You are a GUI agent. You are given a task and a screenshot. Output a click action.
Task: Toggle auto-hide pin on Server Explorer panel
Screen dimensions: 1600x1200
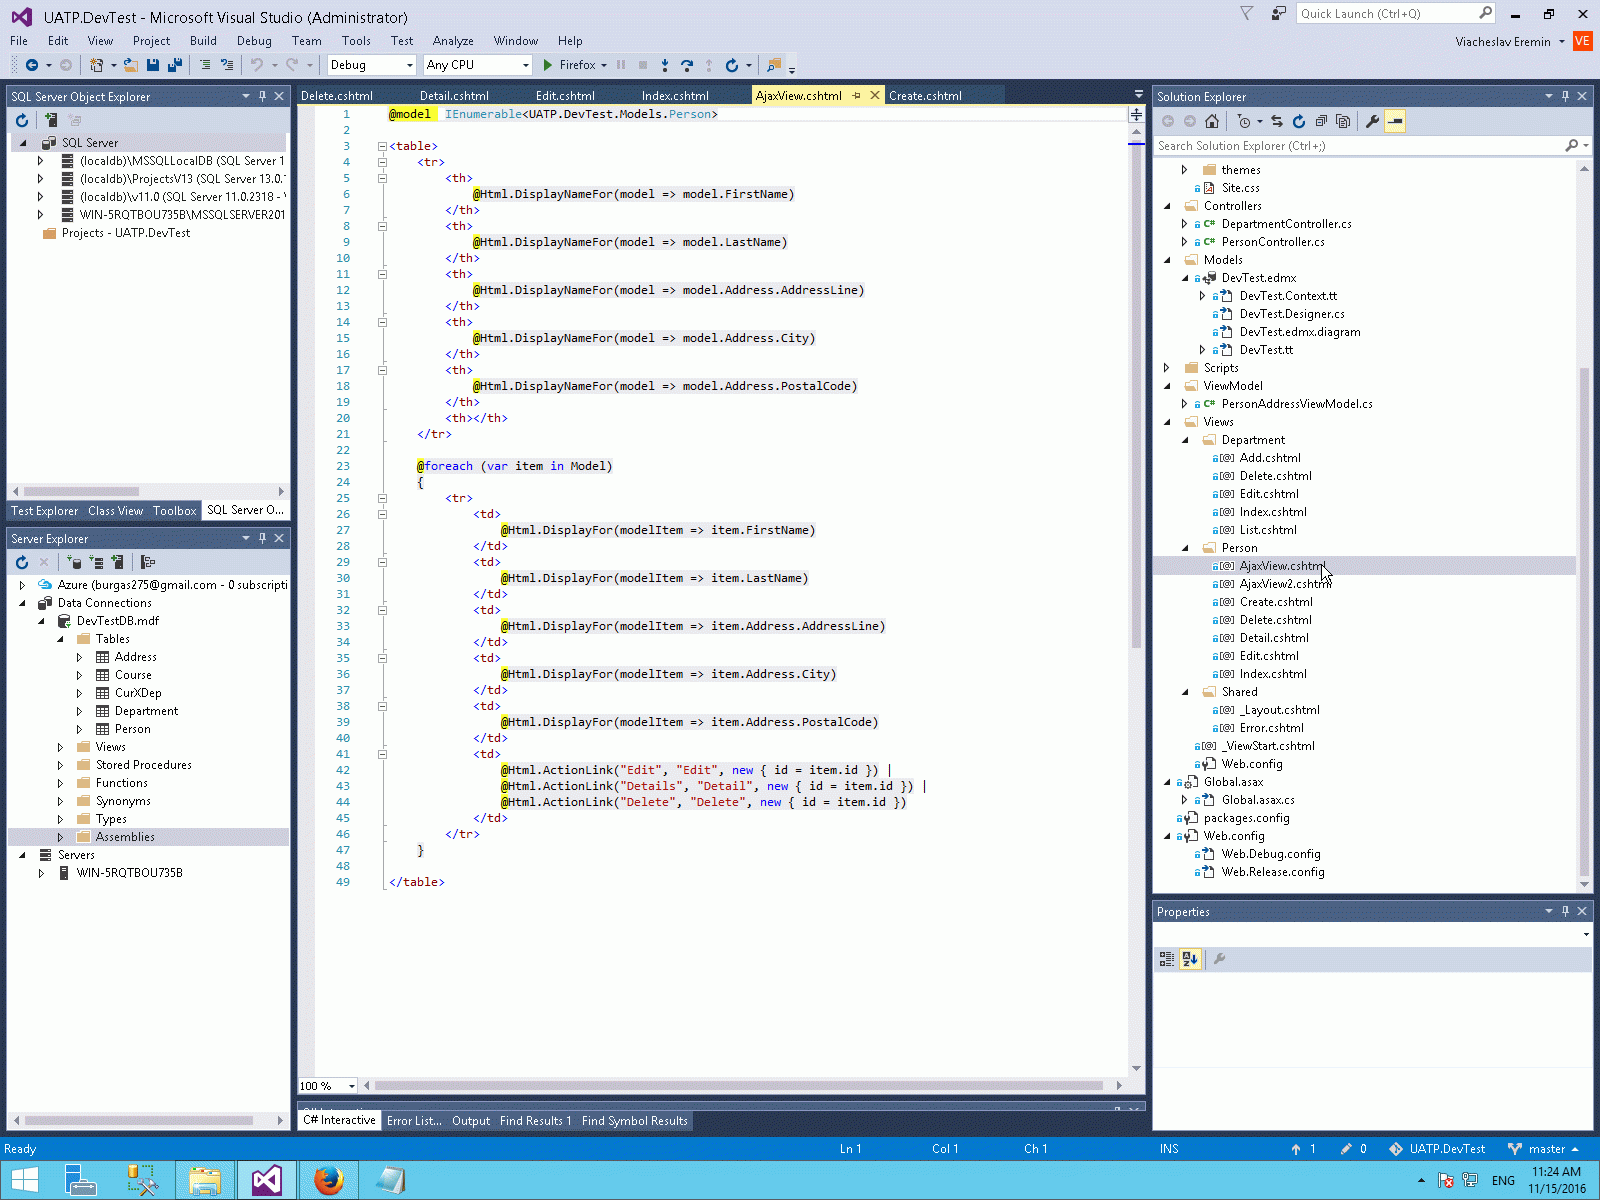pos(262,538)
